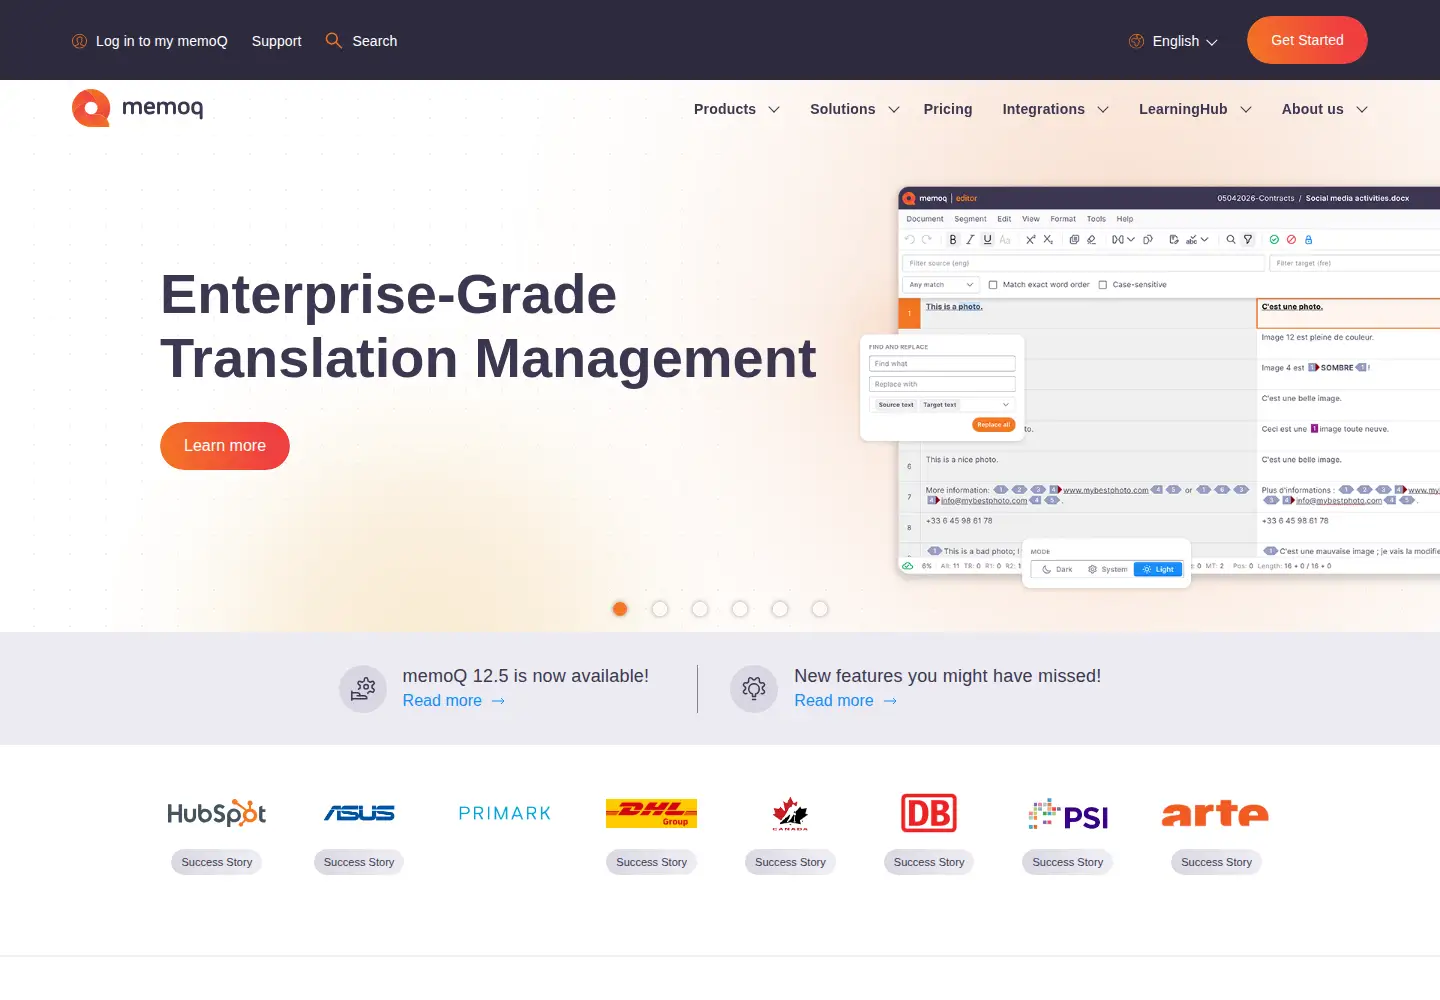Click the change case Aa icon in editor preview
Viewport: 1440px width, 1000px height.
tap(1005, 240)
